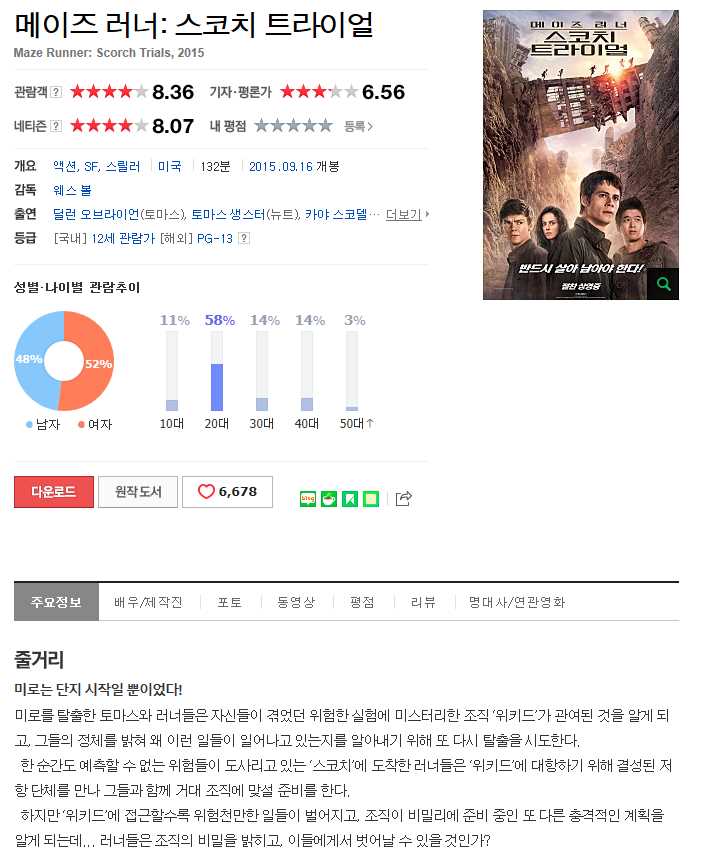Click the Scorch Trials movie poster
This screenshot has height=863, width=702.
(581, 155)
